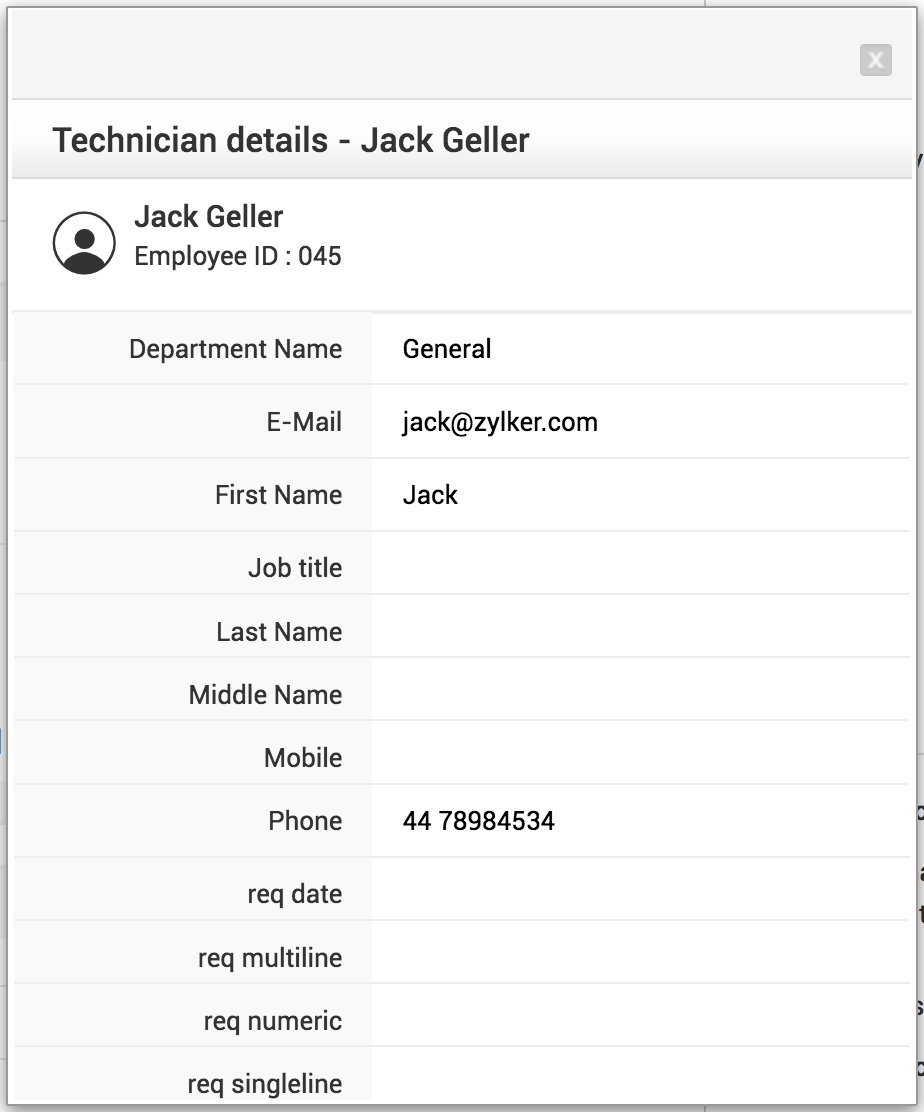Click the Jack Geller profile avatar icon
The width and height of the screenshot is (924, 1112).
84,243
